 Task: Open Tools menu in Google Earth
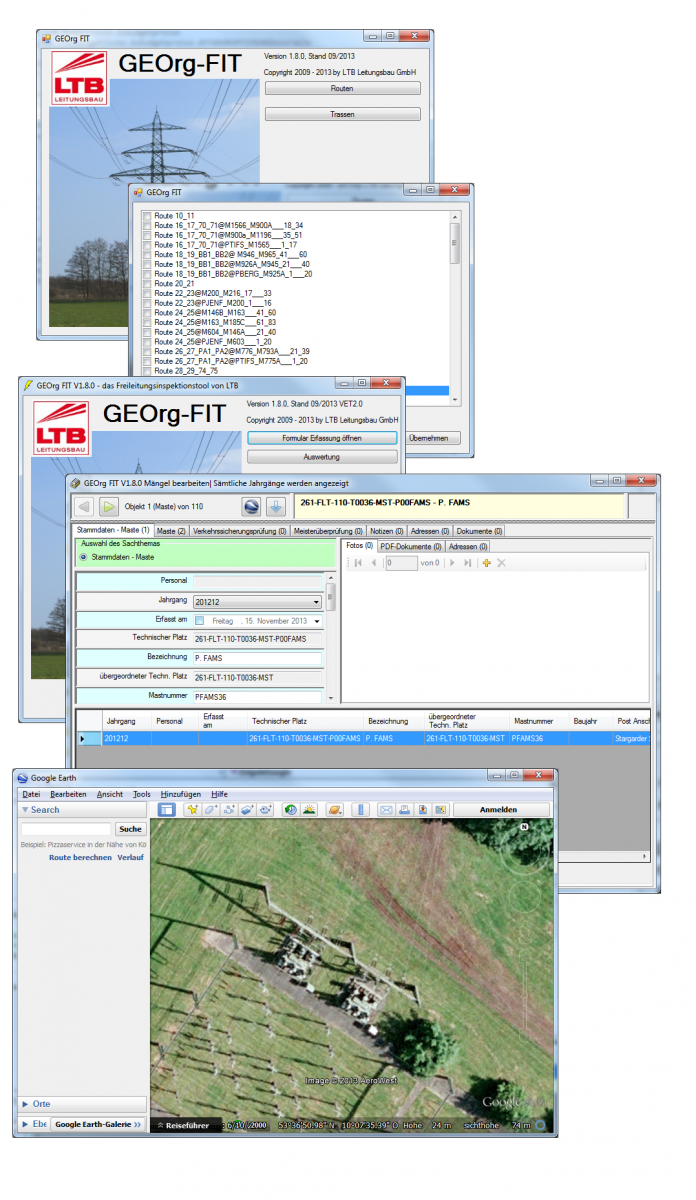(142, 794)
